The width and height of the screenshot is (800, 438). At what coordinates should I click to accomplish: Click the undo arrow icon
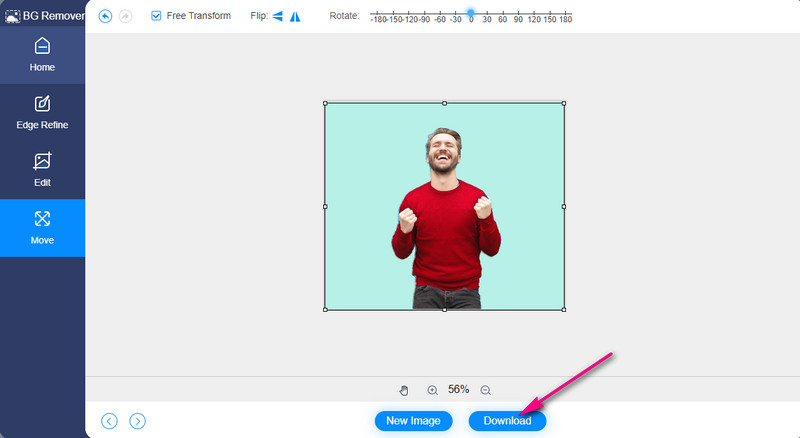pyautogui.click(x=105, y=16)
